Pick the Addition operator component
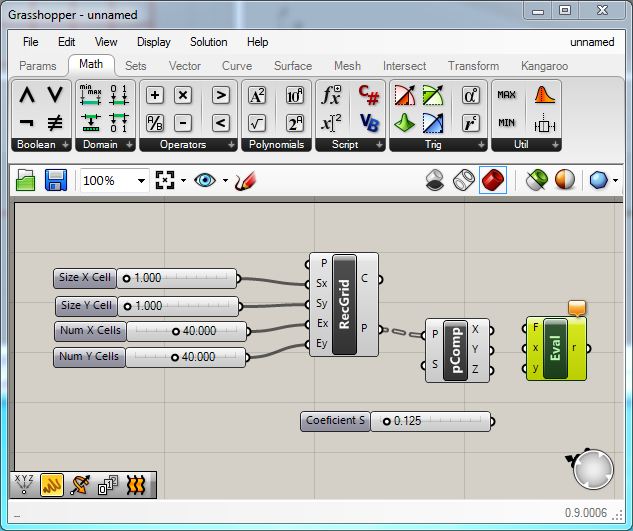The image size is (633, 531). click(155, 96)
